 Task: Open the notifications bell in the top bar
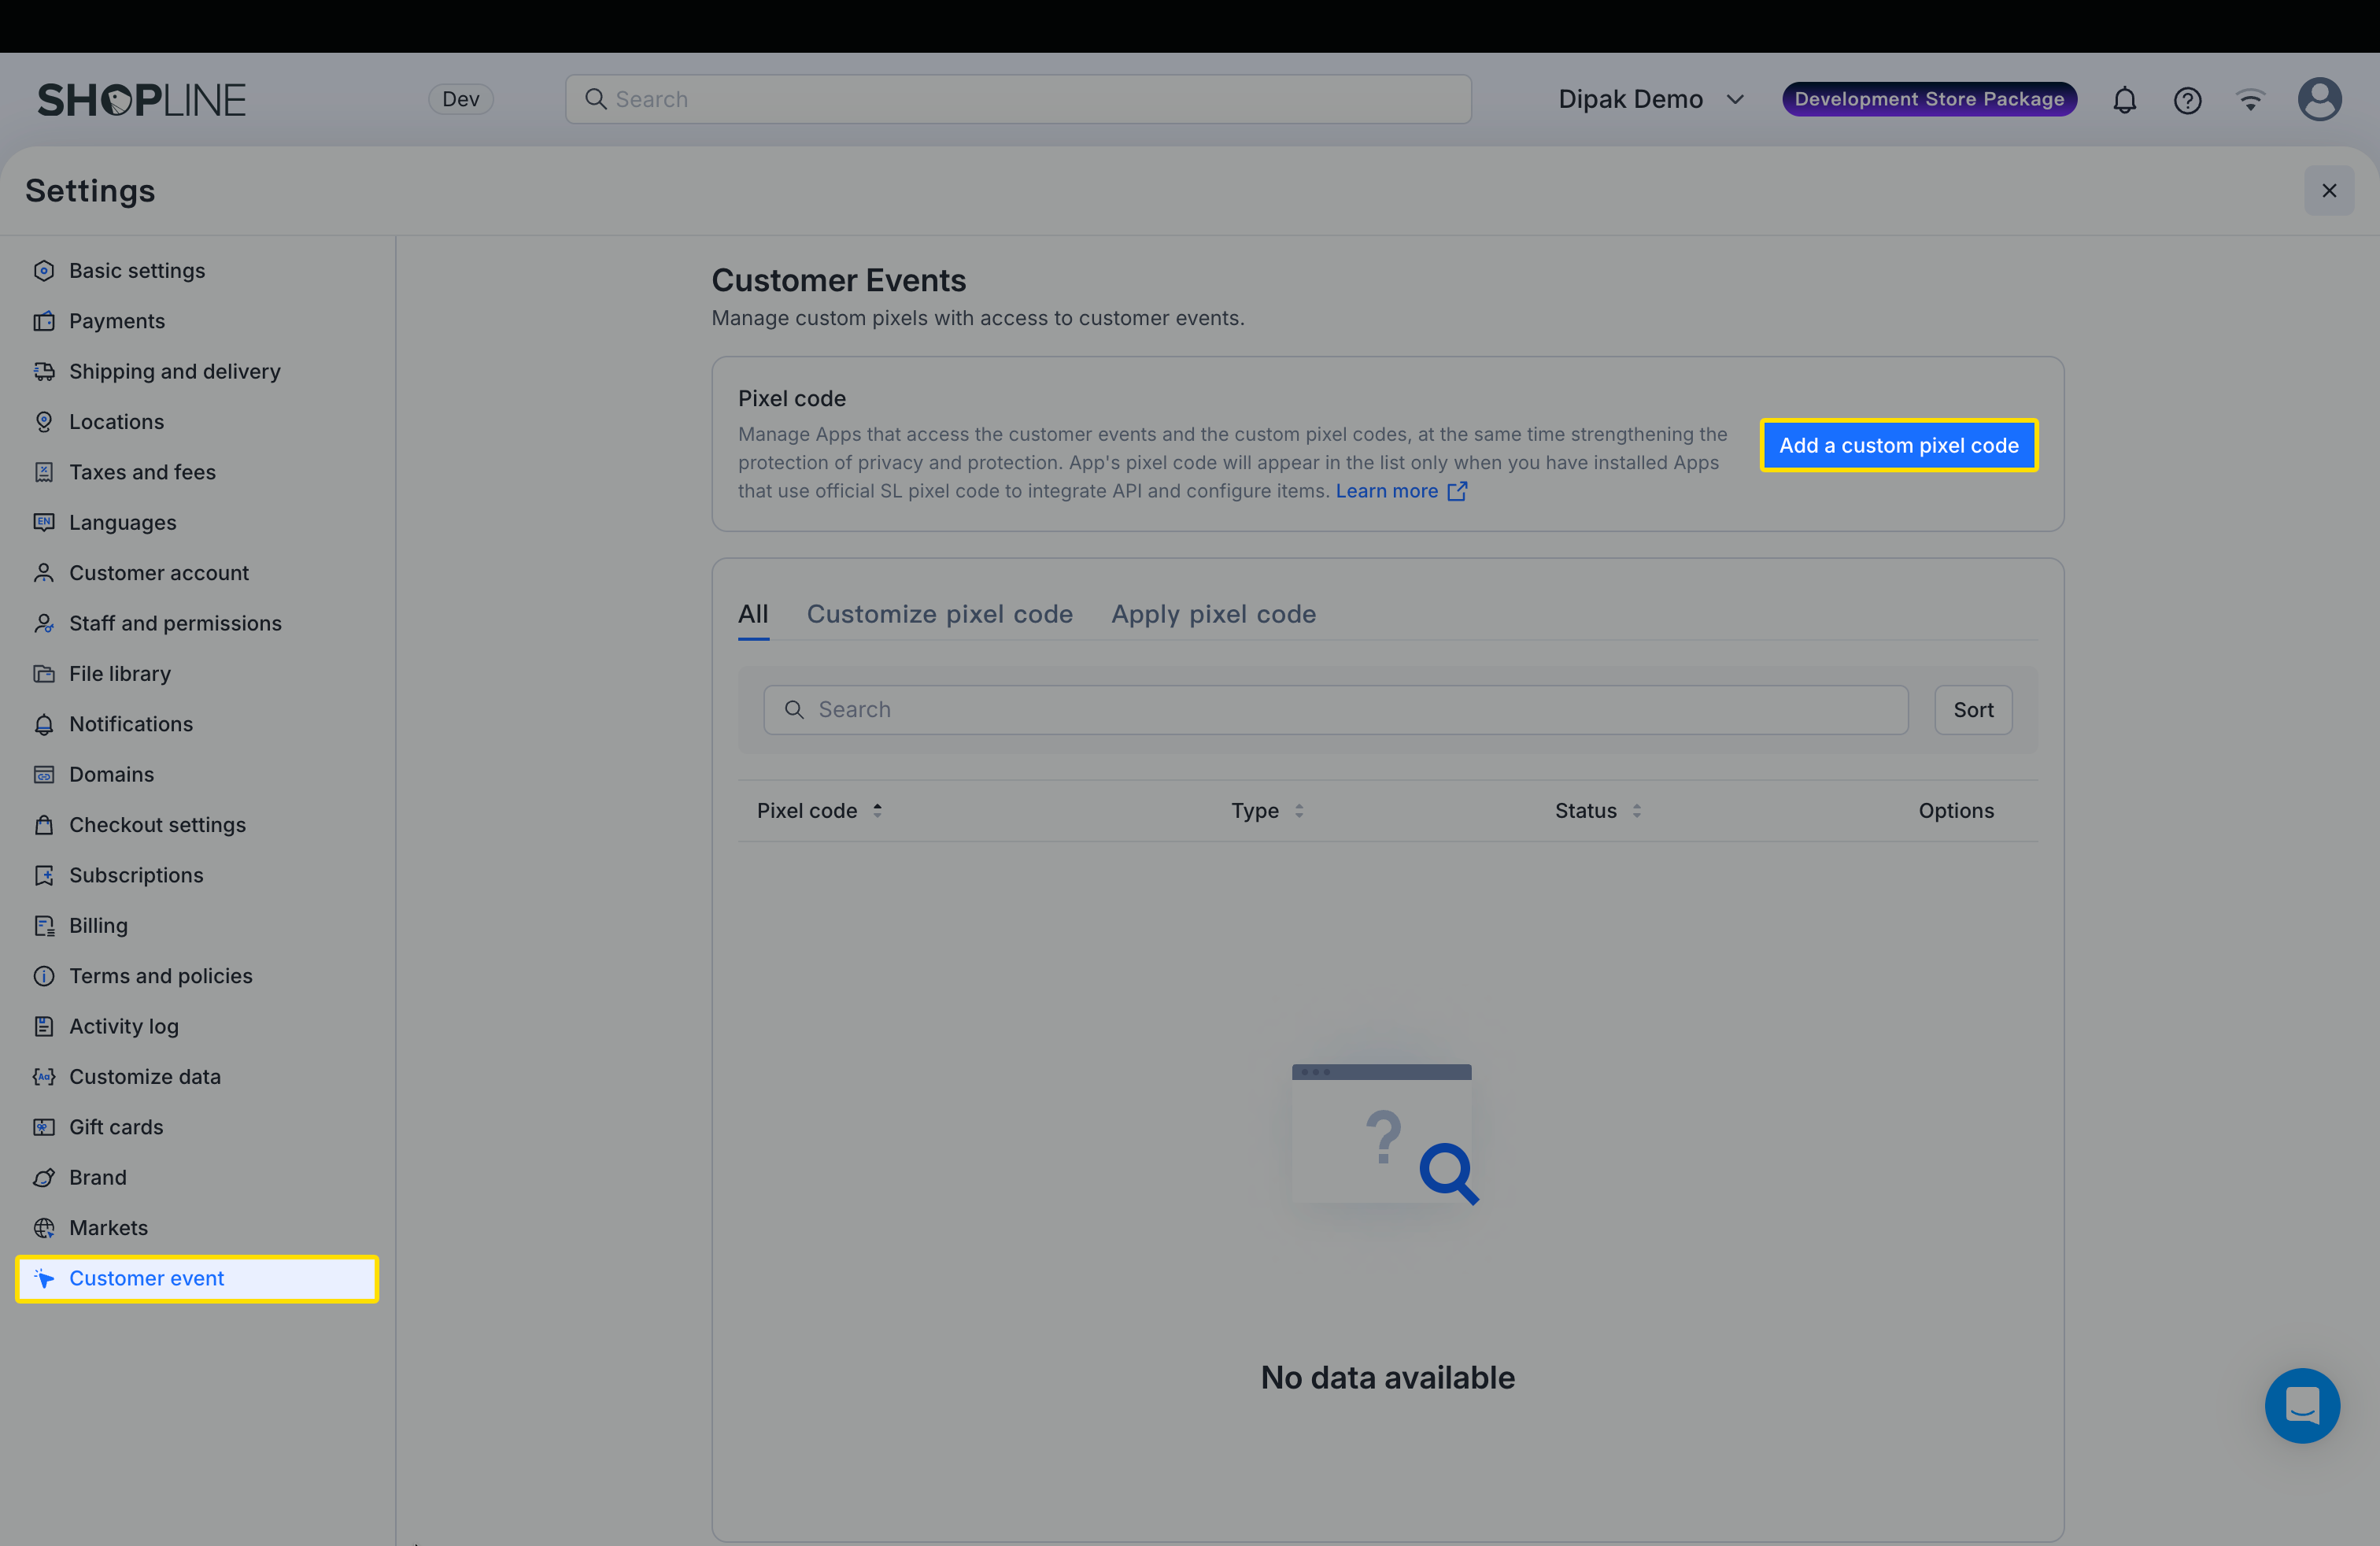(2124, 99)
